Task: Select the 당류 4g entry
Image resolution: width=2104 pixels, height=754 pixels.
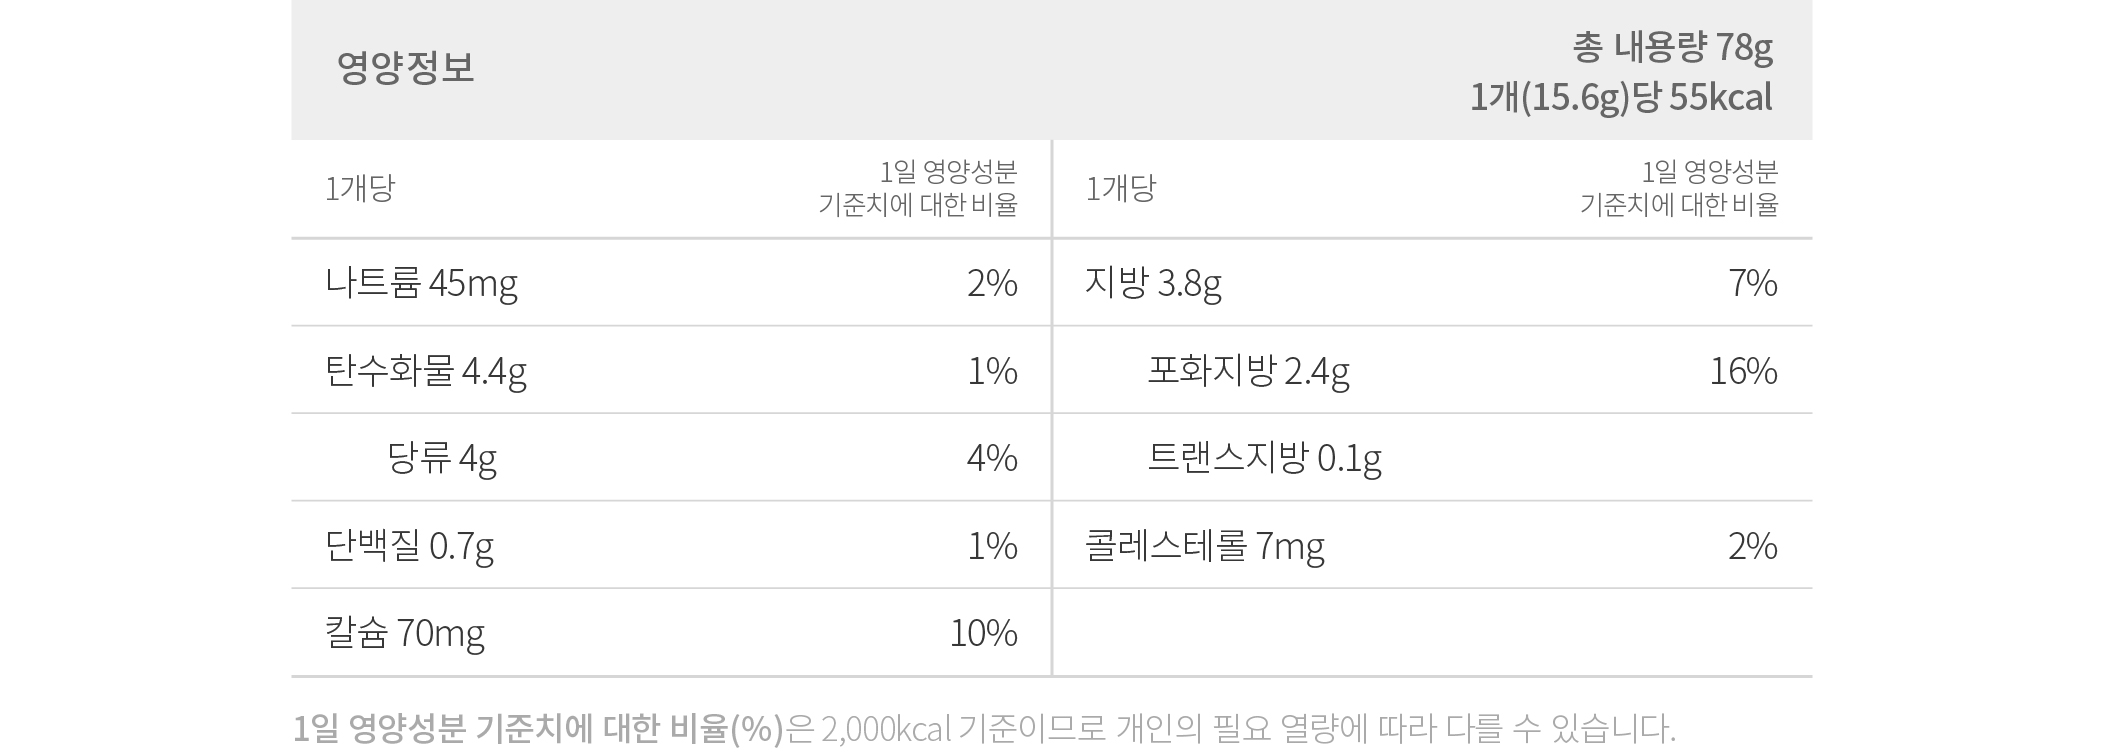Action: [x=441, y=458]
